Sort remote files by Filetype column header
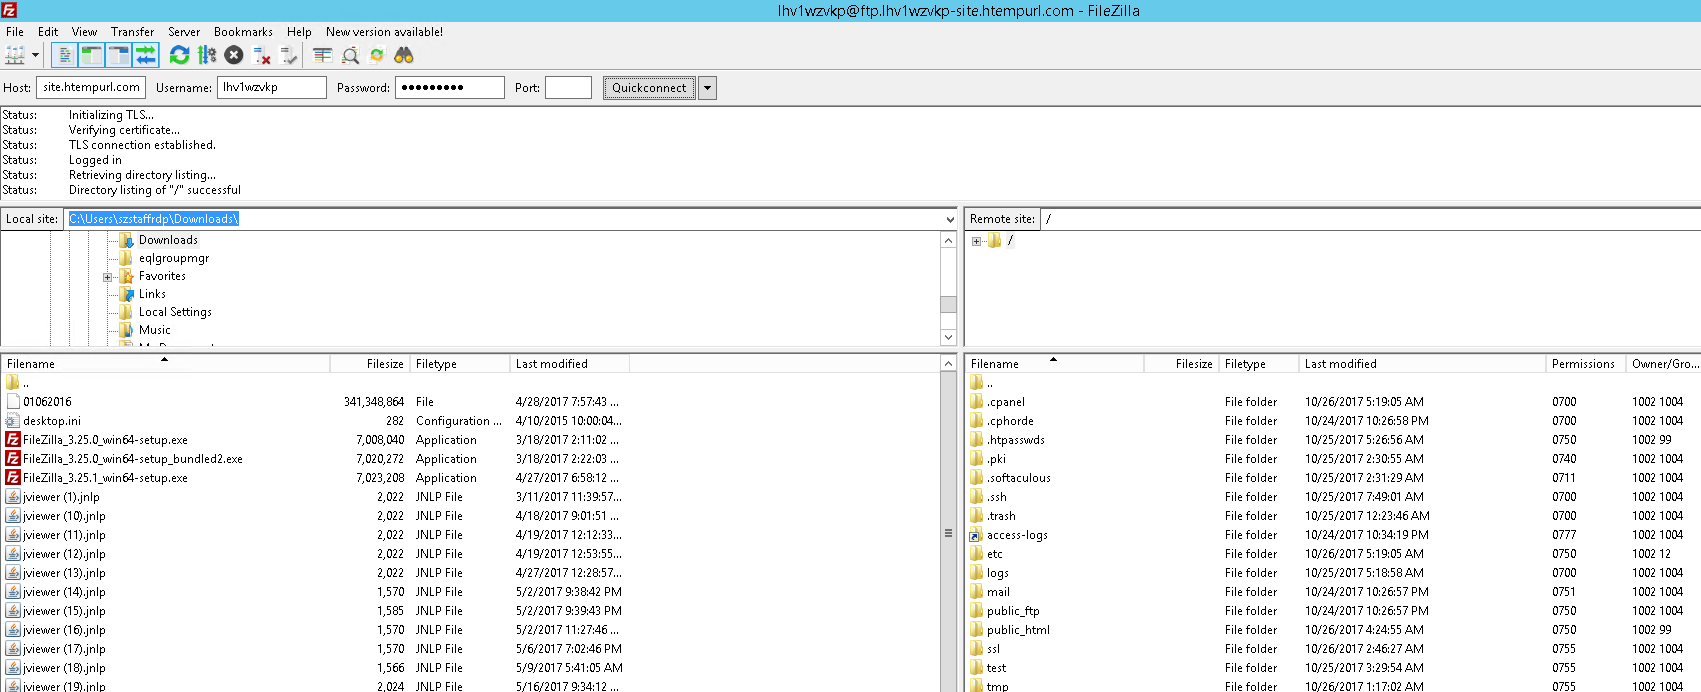Screen dimensions: 1701x692 click(x=1259, y=364)
